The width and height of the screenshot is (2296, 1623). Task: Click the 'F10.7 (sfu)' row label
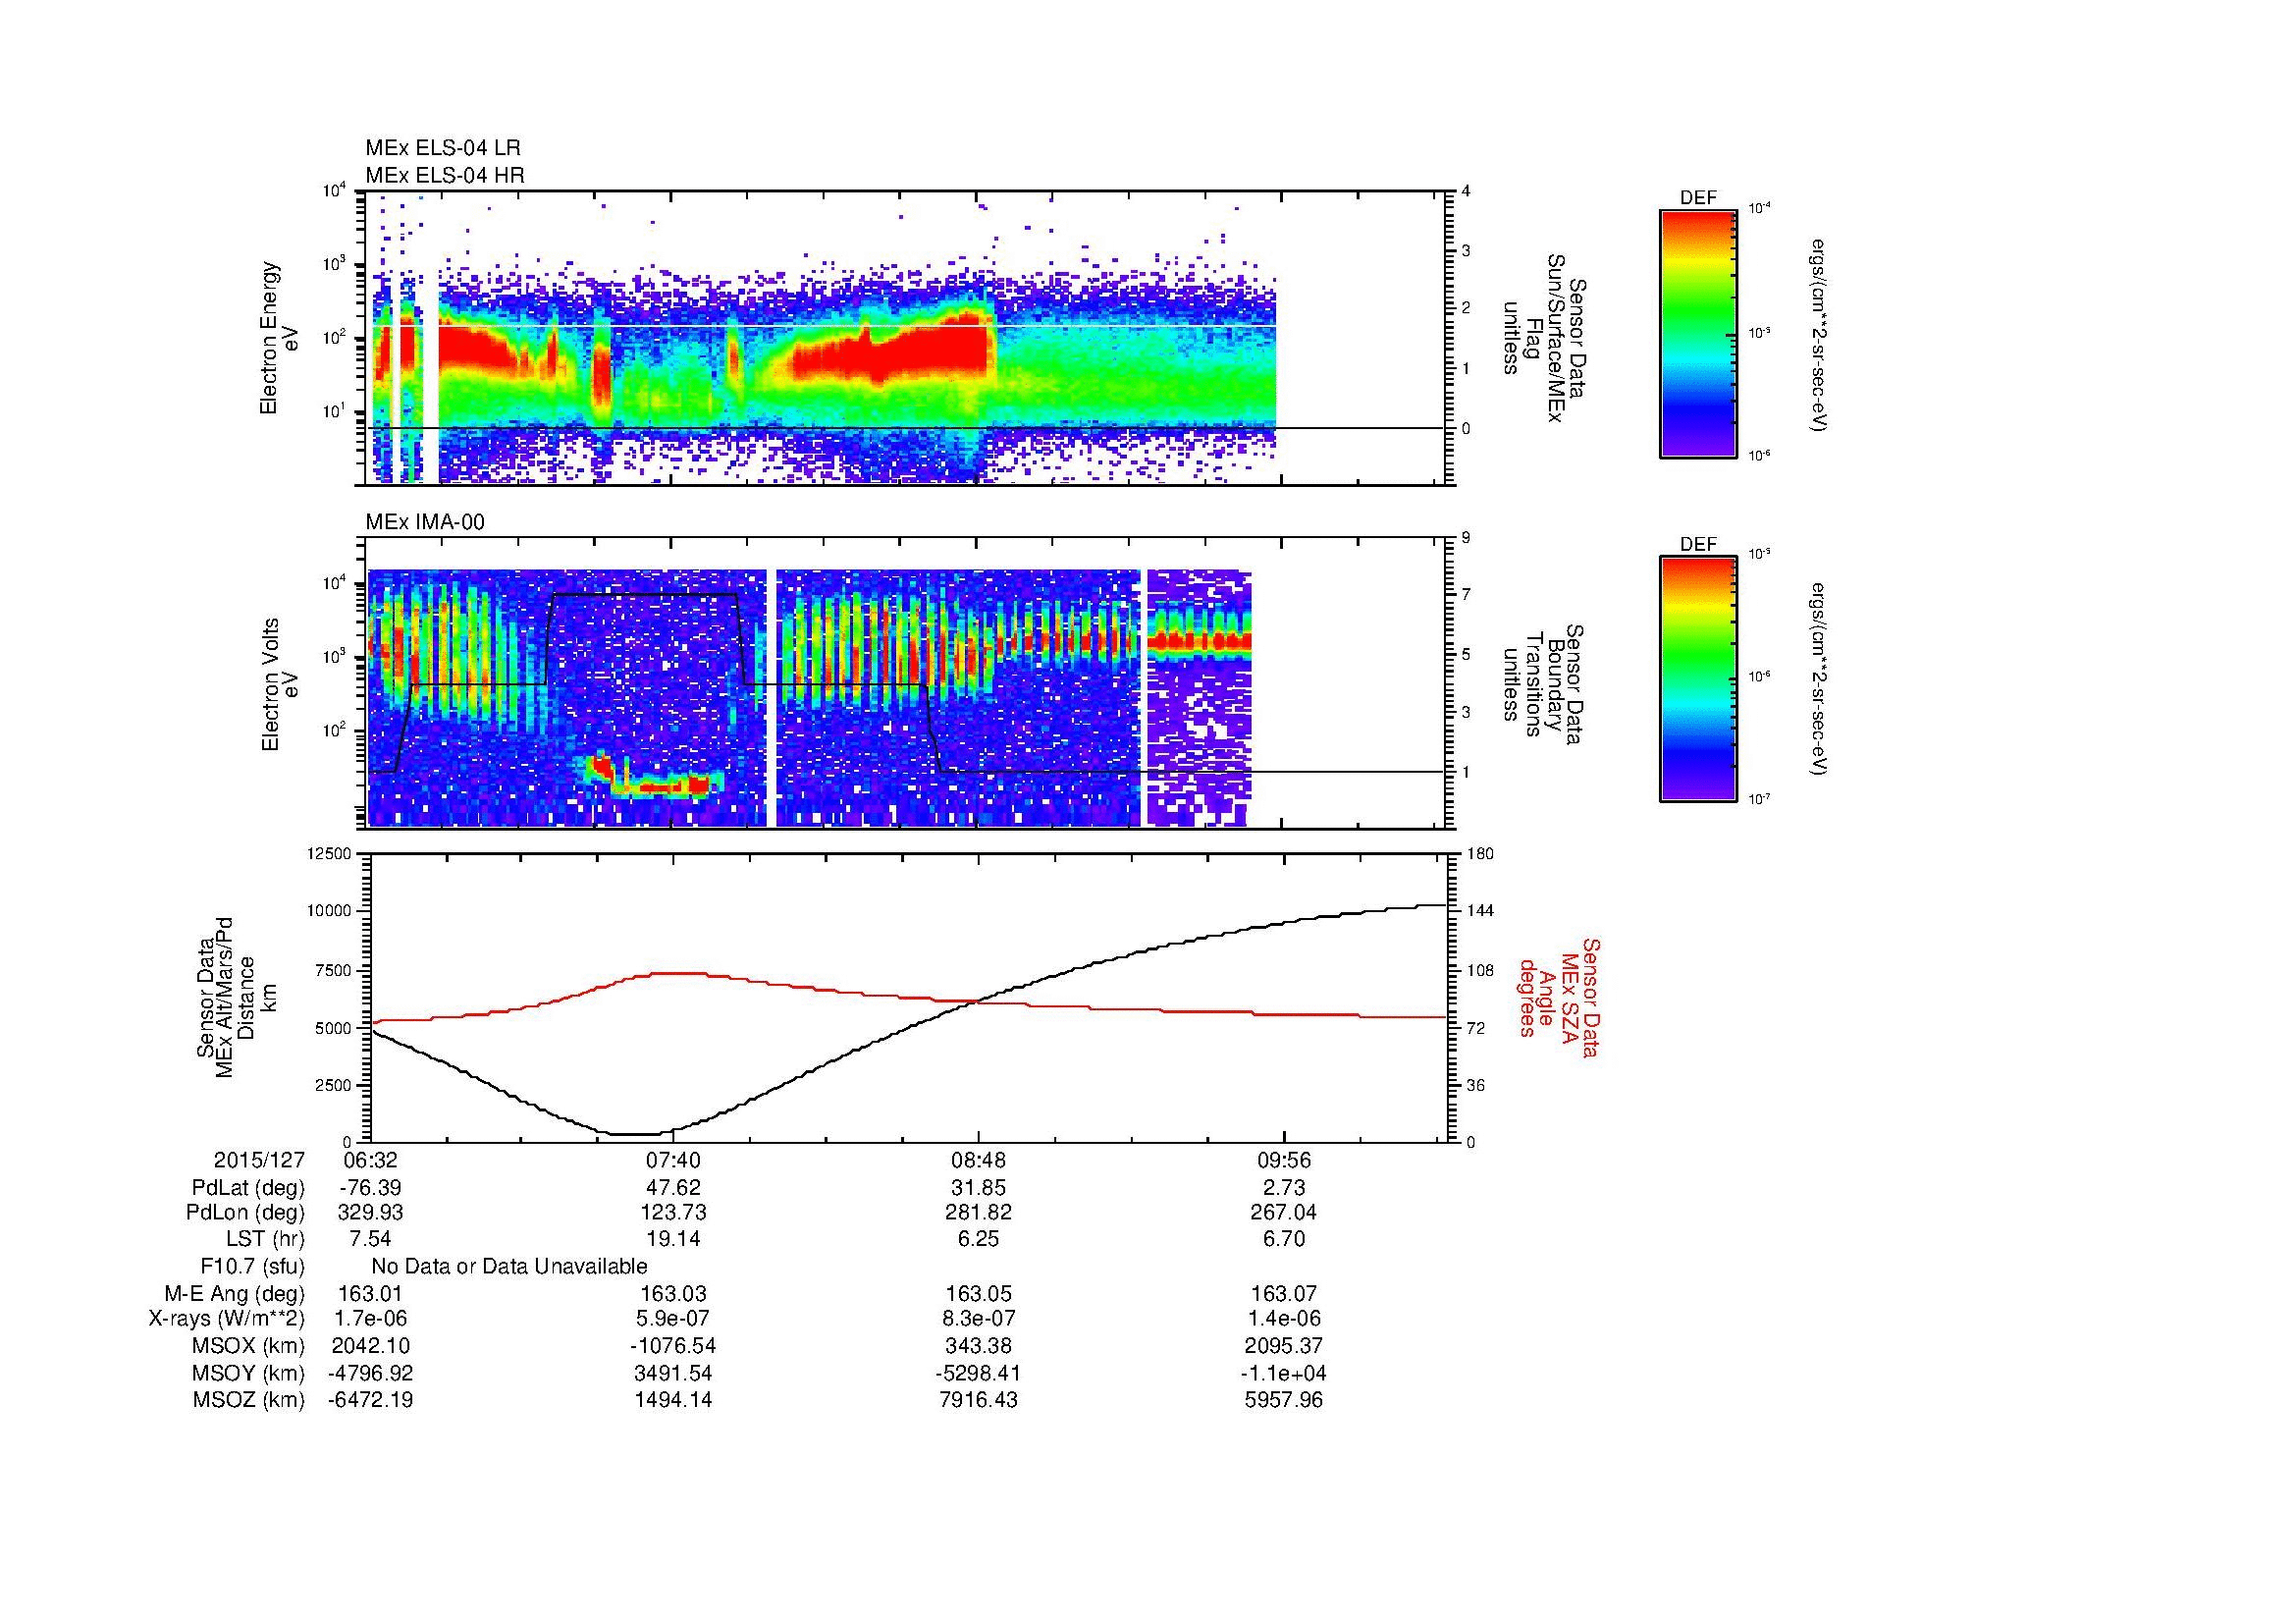(252, 1267)
